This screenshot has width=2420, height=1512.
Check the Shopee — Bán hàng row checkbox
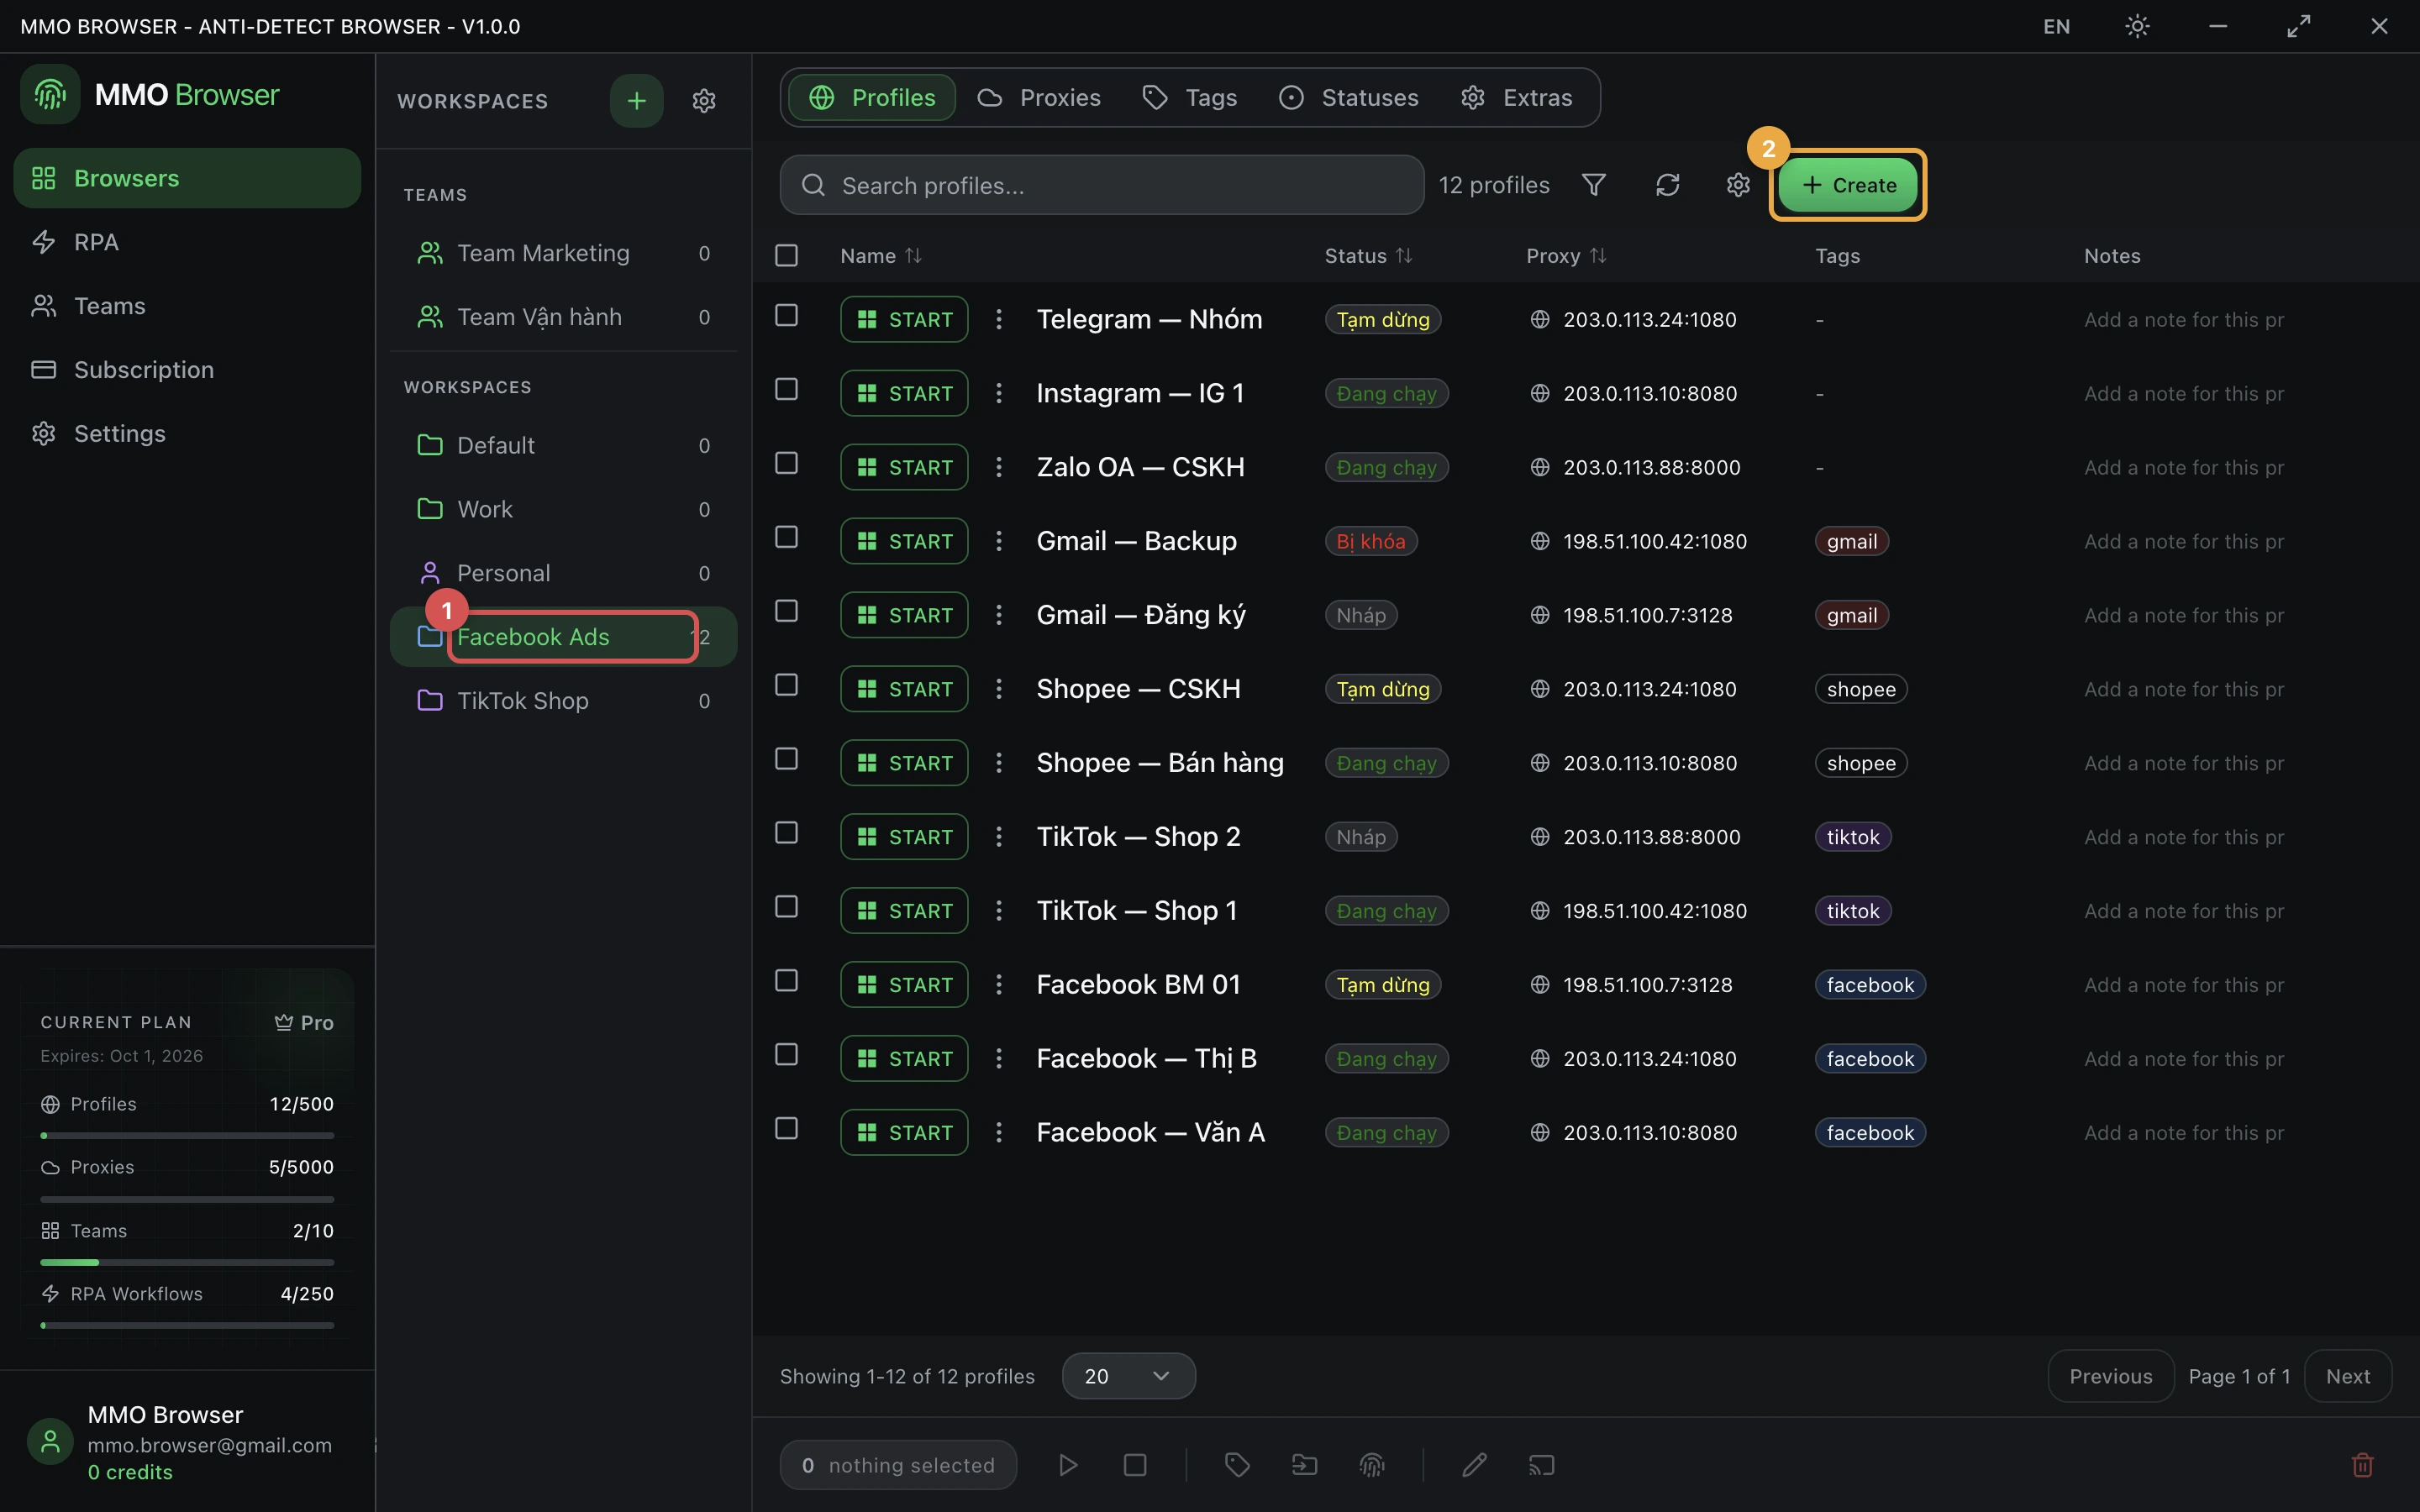pos(787,759)
